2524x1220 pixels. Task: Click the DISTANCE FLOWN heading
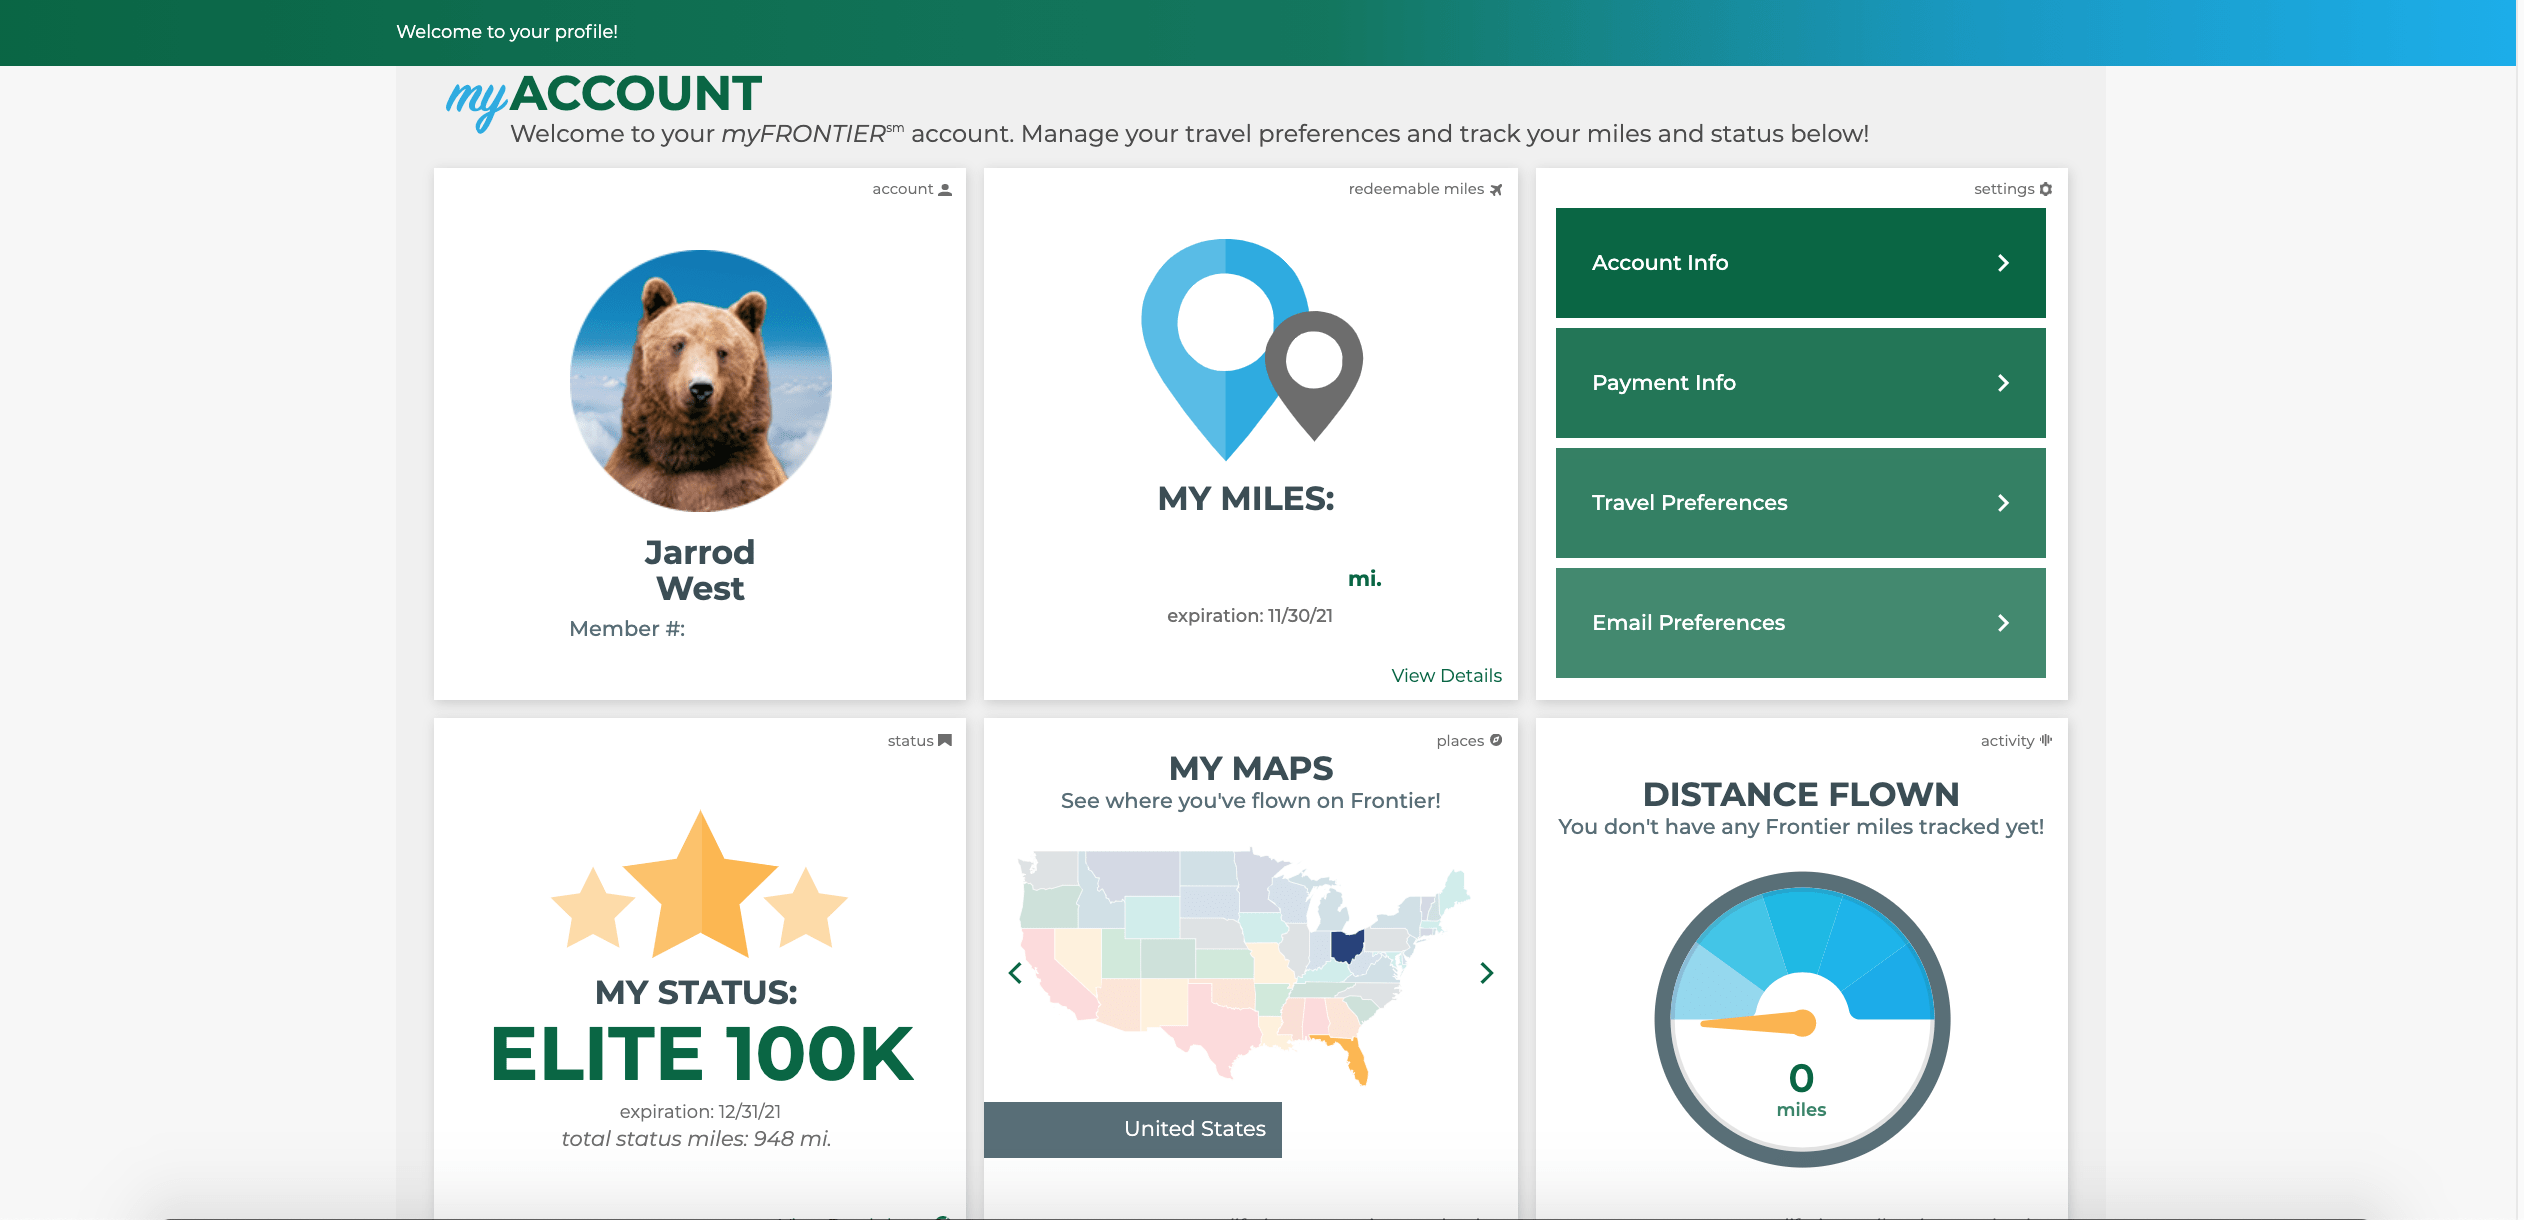pyautogui.click(x=1801, y=794)
